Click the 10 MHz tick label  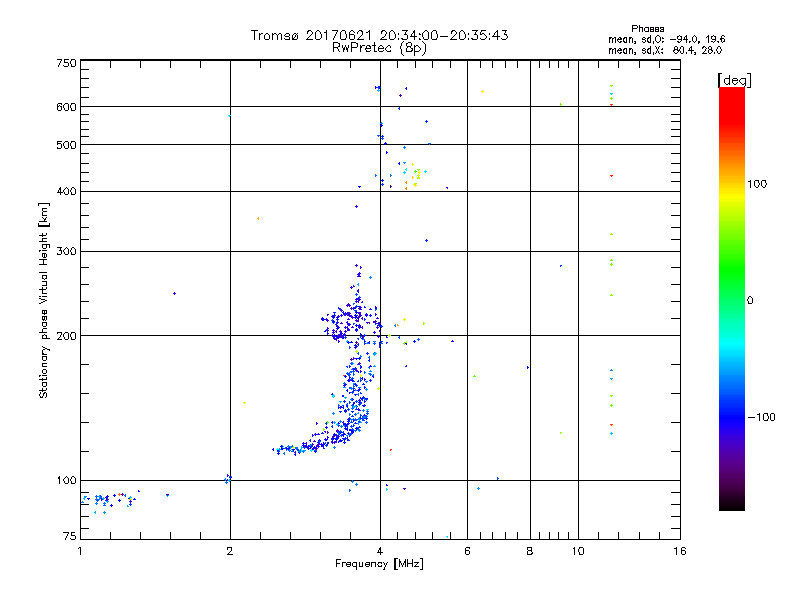click(x=578, y=551)
